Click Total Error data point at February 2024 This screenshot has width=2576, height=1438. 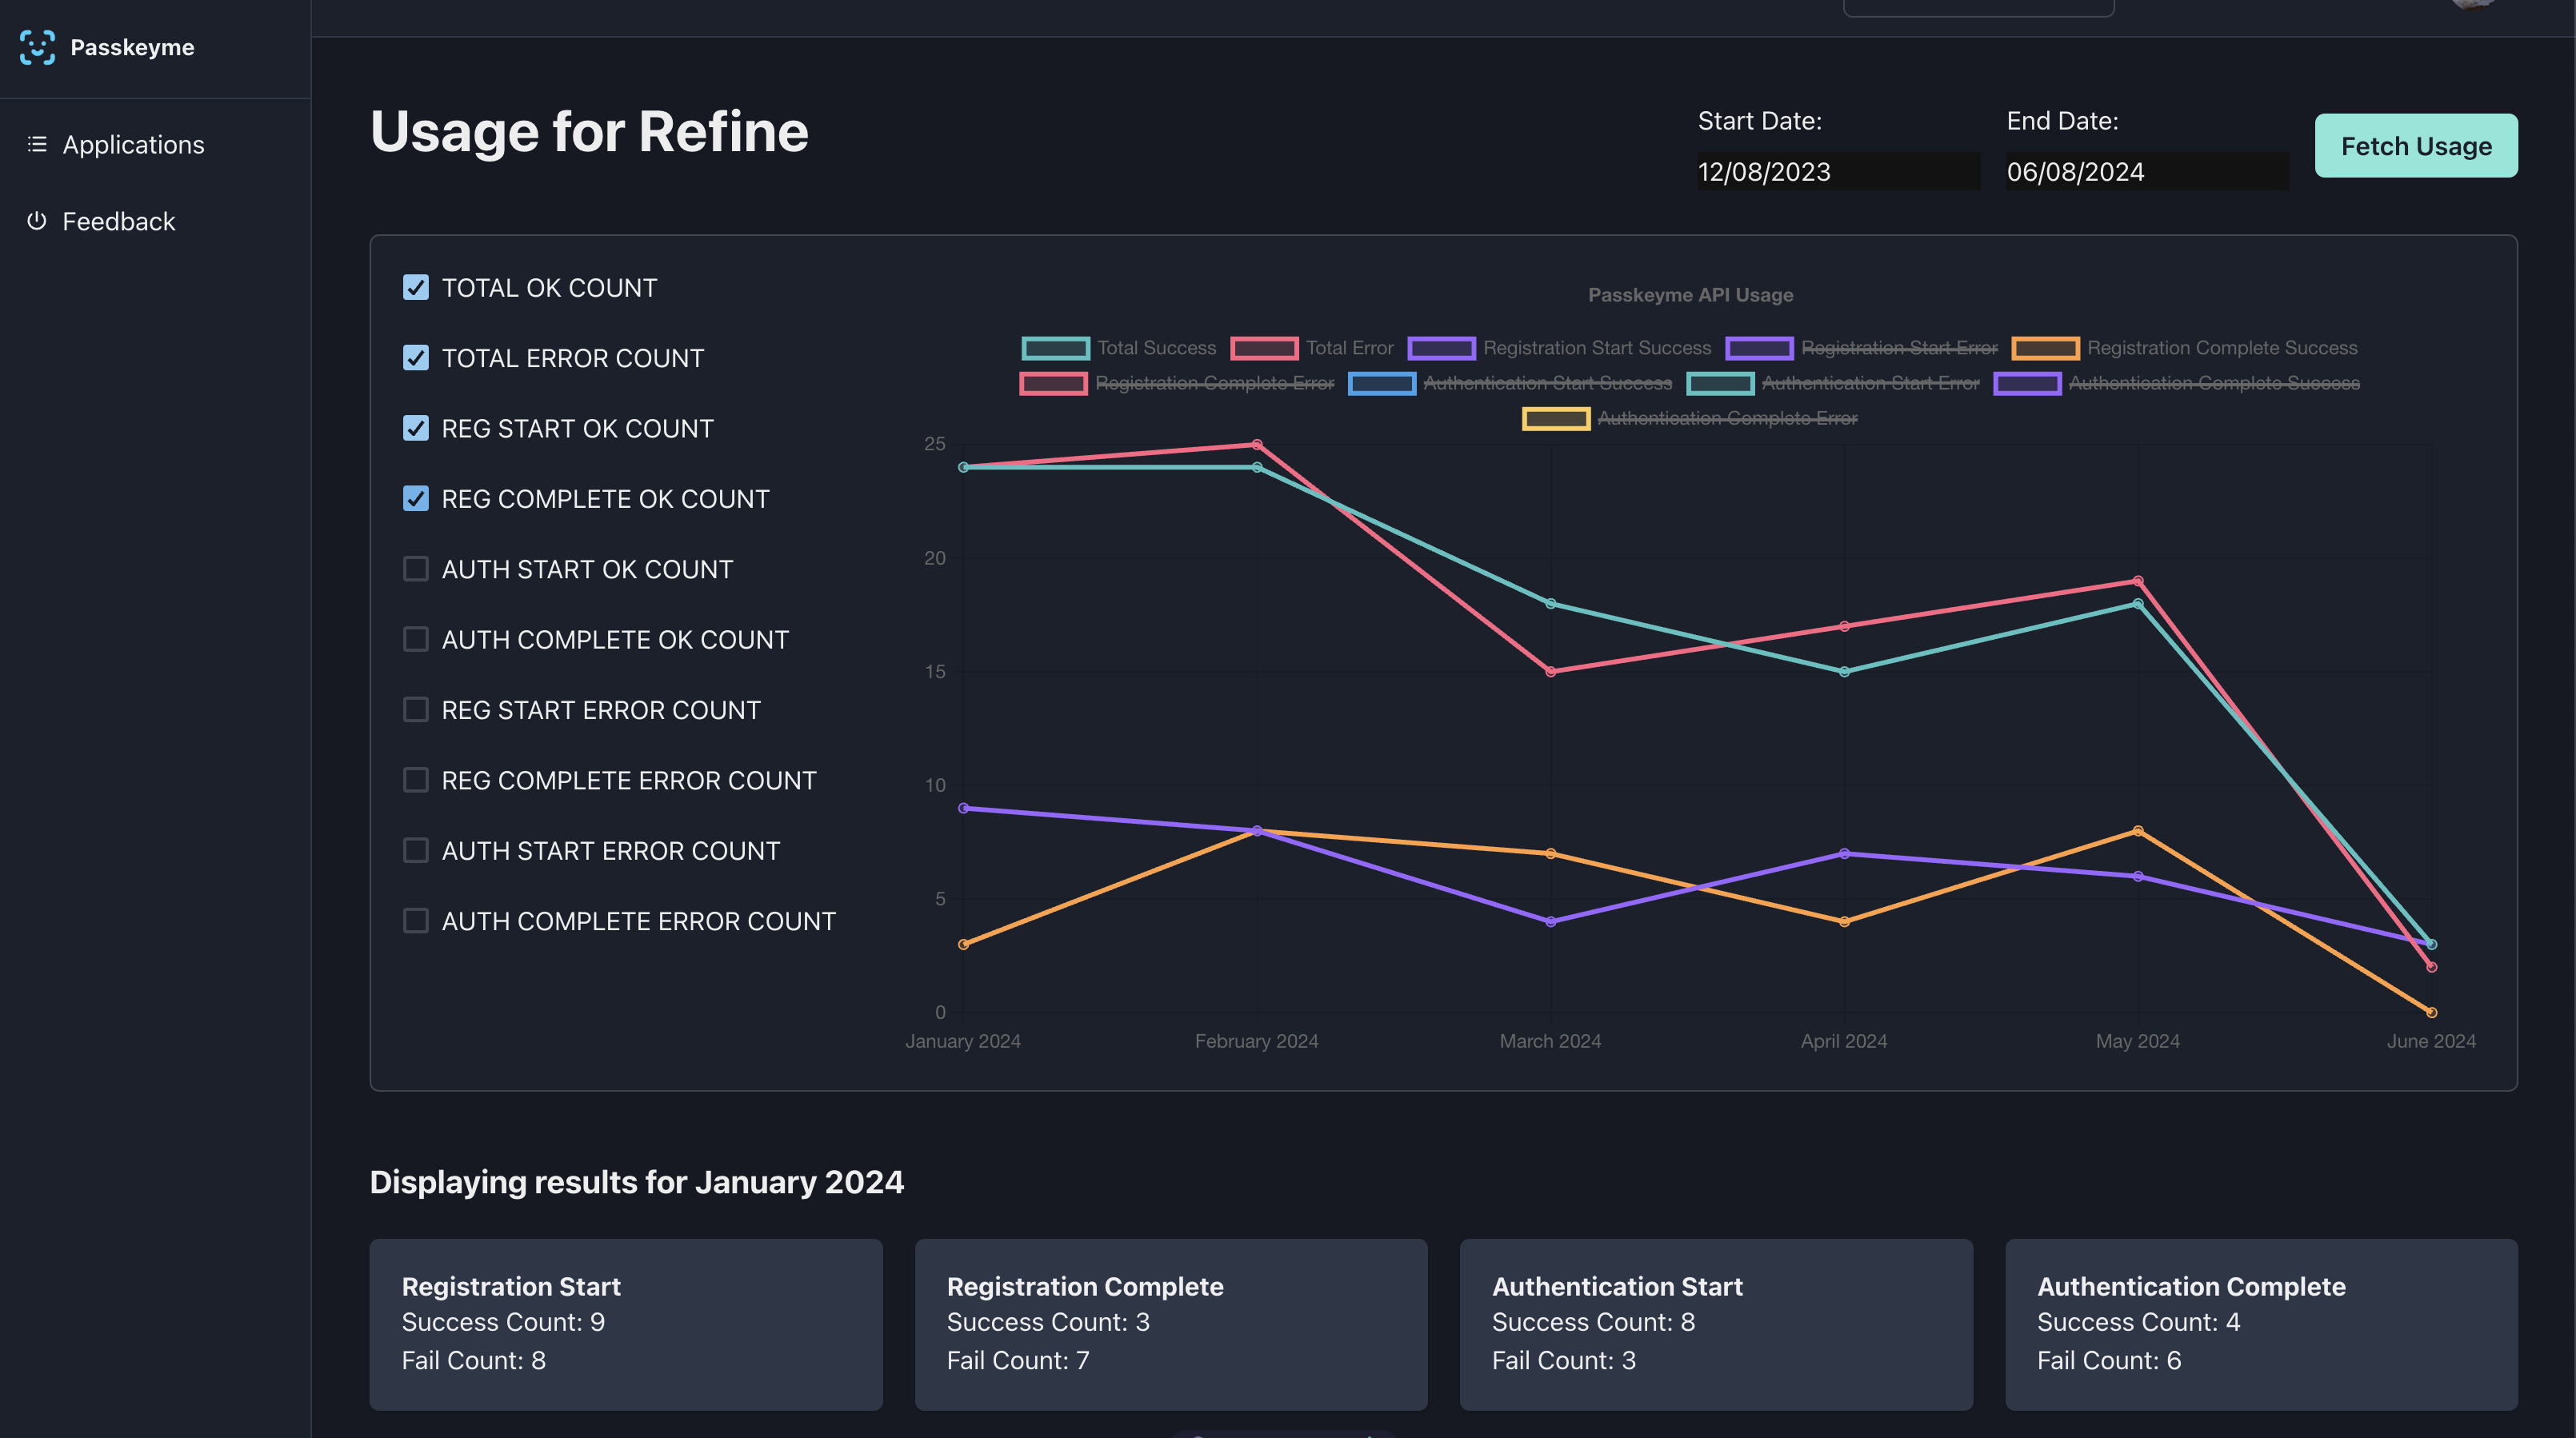(1257, 444)
